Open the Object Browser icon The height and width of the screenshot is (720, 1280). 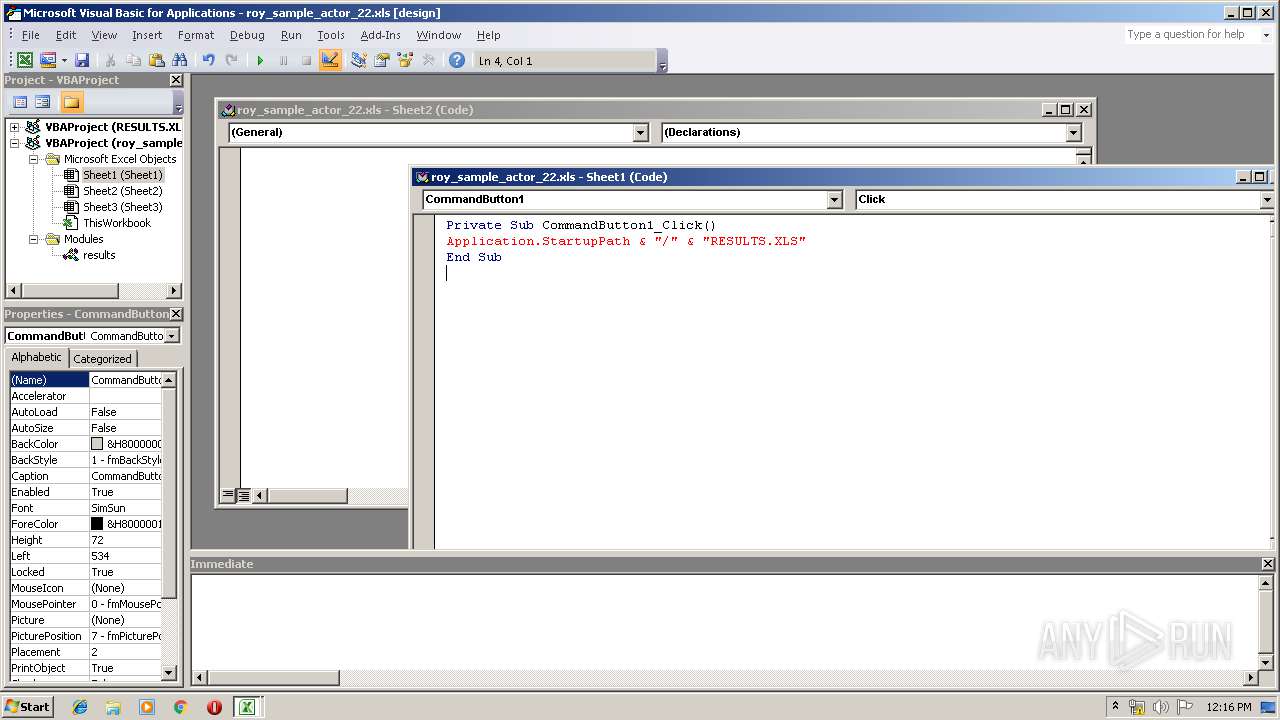pos(405,61)
